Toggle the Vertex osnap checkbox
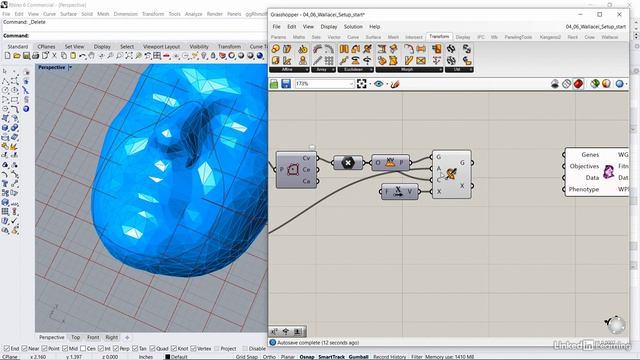The width and height of the screenshot is (640, 360). coord(193,349)
